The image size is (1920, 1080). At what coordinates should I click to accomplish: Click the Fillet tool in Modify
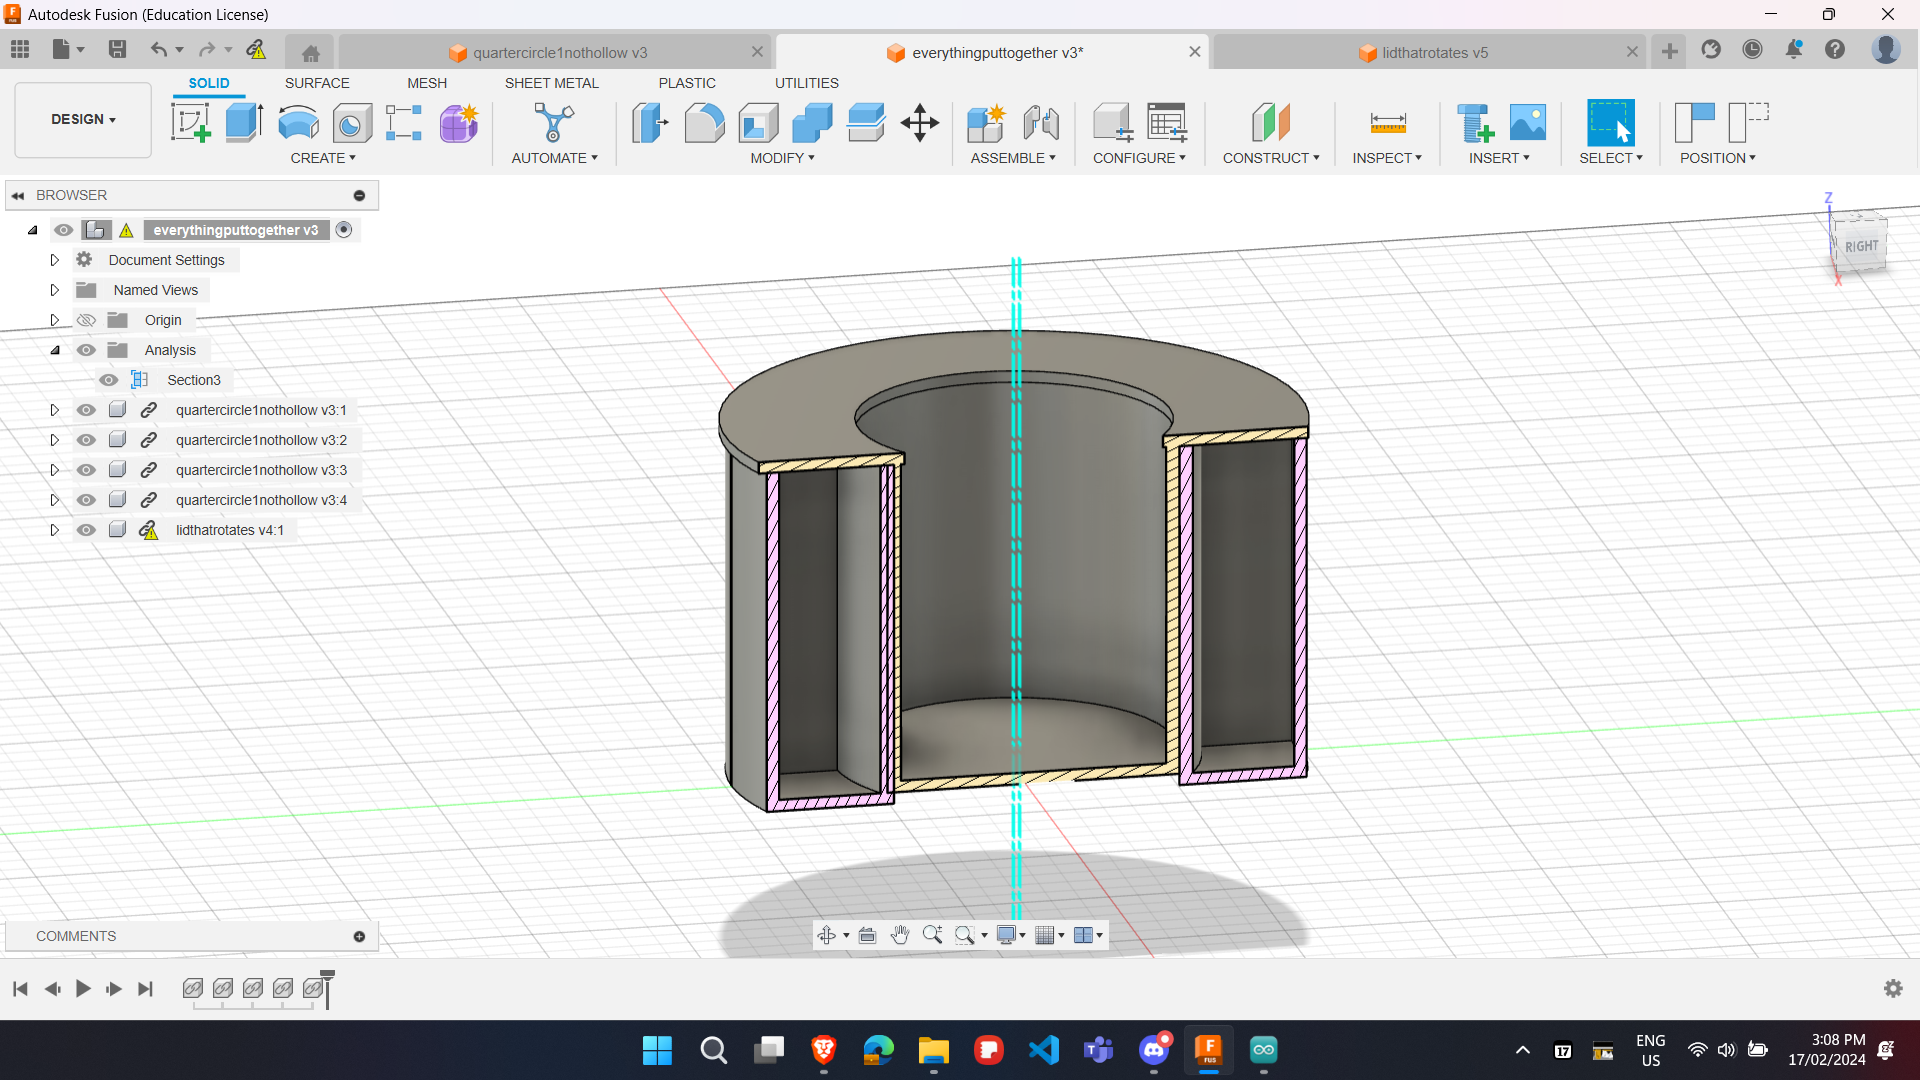click(x=704, y=123)
